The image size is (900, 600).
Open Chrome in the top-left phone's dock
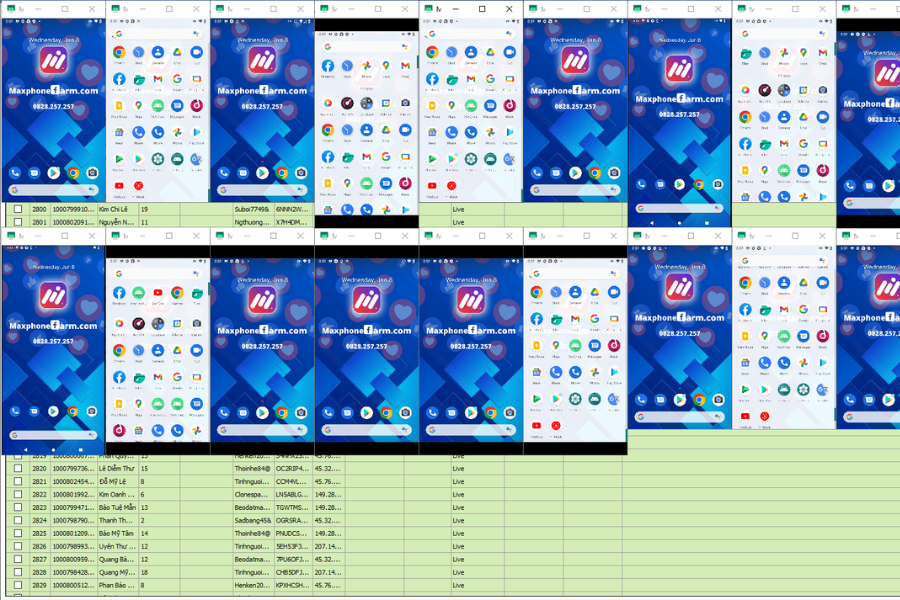72,173
